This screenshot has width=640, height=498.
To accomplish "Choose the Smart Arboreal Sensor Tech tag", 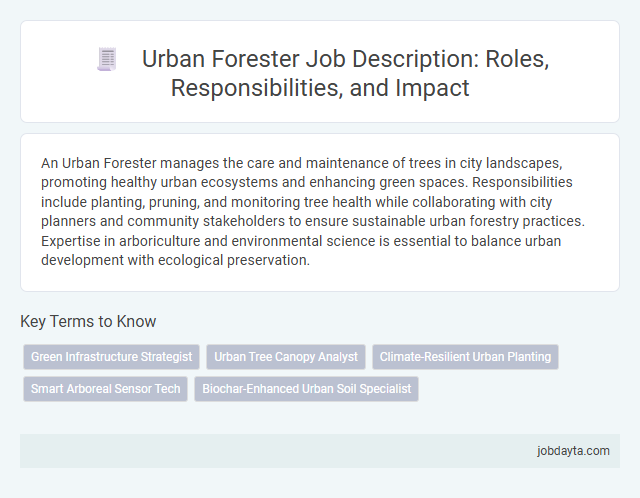I will click(x=105, y=389).
